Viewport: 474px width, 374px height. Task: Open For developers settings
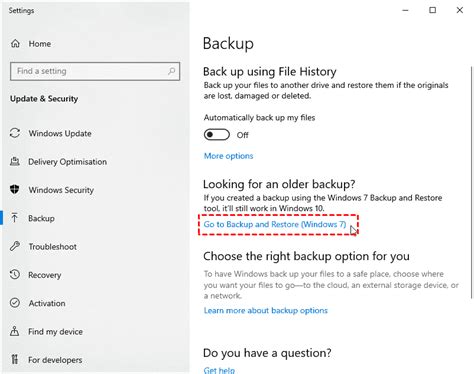pyautogui.click(x=55, y=360)
